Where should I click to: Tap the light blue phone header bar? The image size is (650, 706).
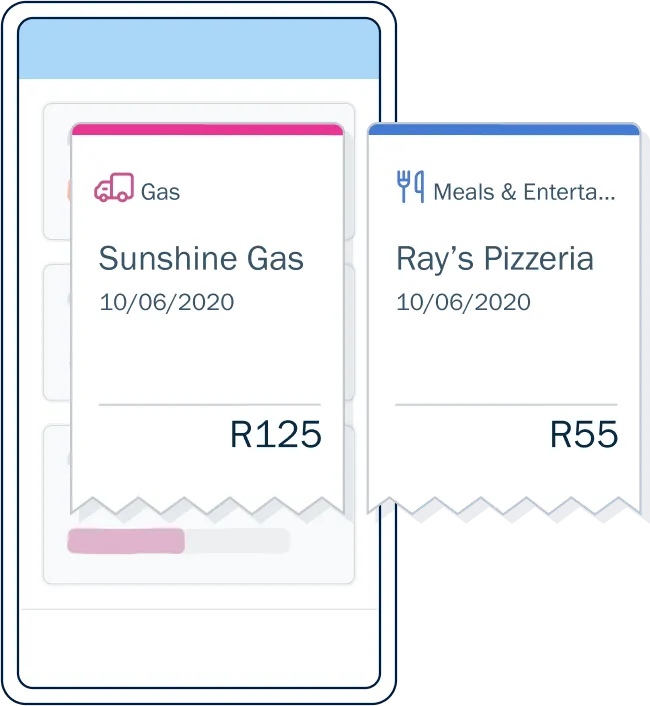(x=199, y=50)
